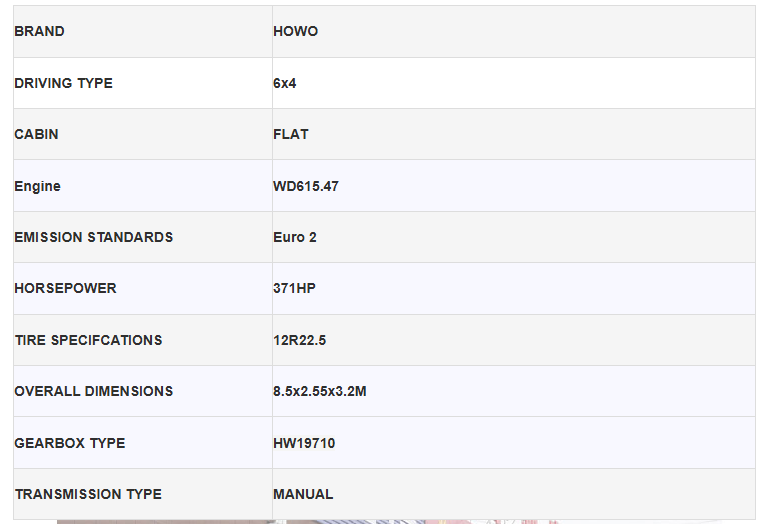The width and height of the screenshot is (761, 524).
Task: Select the HW19710 gearbox value
Action: pyautogui.click(x=304, y=443)
